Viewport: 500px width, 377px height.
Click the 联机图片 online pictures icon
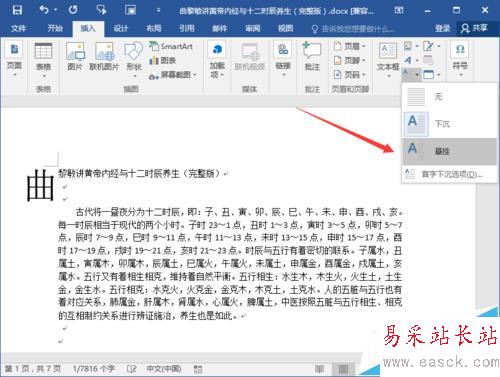click(x=104, y=57)
